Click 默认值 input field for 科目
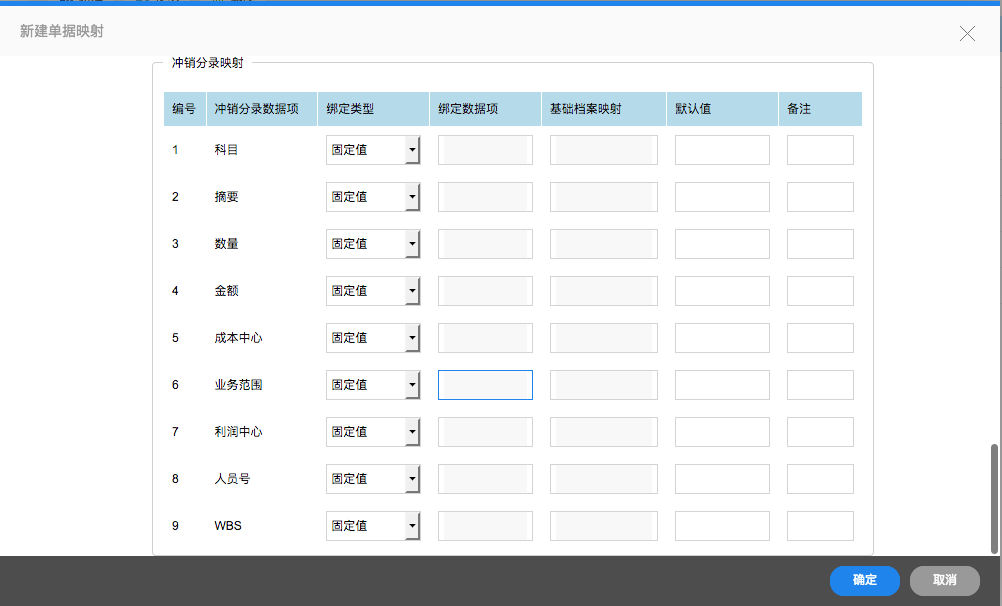 (x=722, y=150)
